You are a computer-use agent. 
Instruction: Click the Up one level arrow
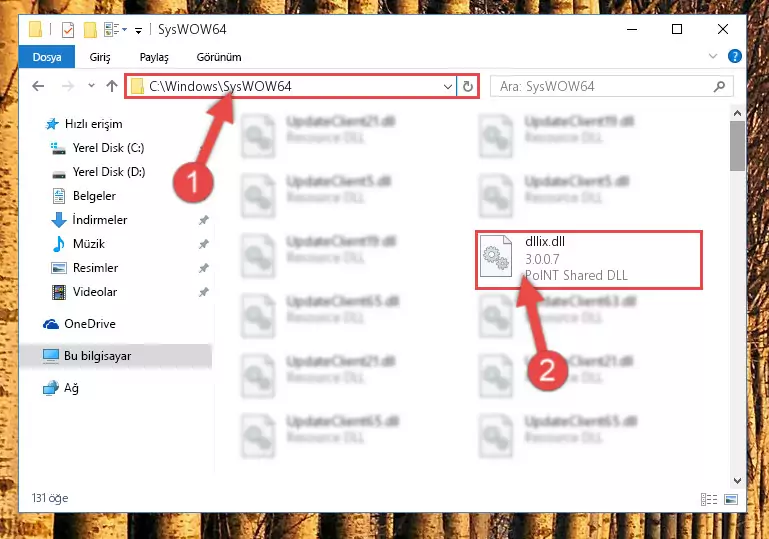[x=112, y=86]
